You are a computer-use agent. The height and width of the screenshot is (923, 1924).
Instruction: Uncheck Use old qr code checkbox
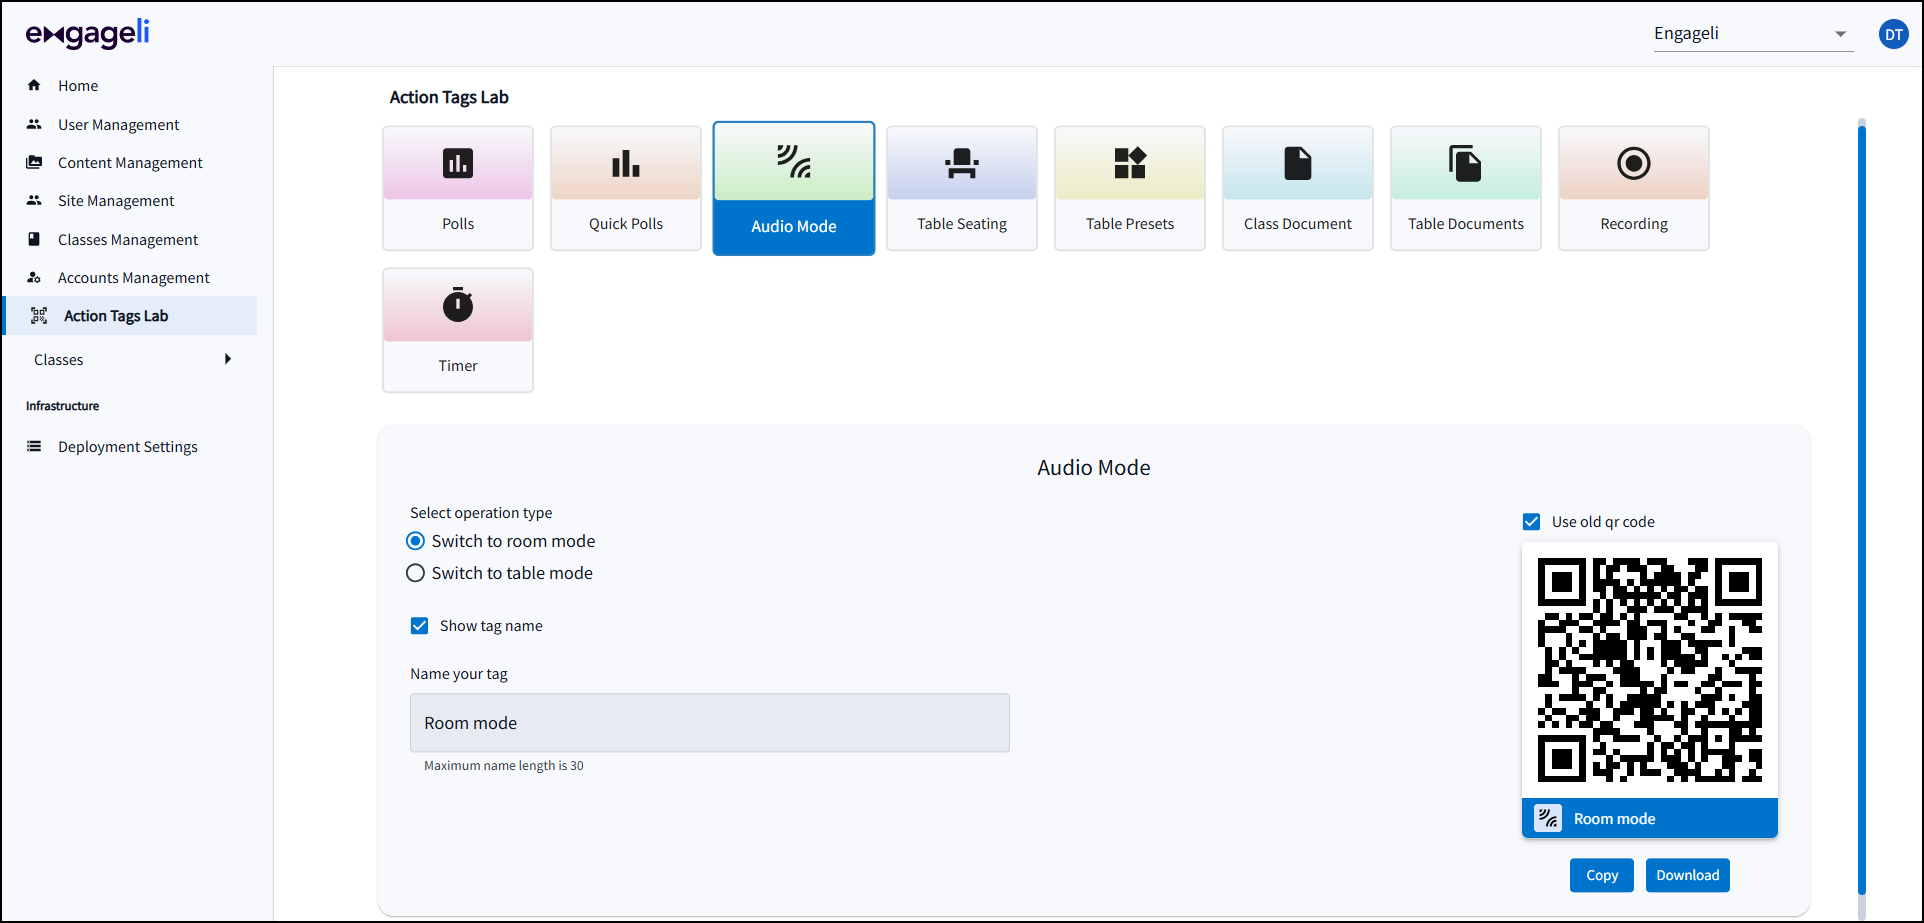click(x=1531, y=522)
